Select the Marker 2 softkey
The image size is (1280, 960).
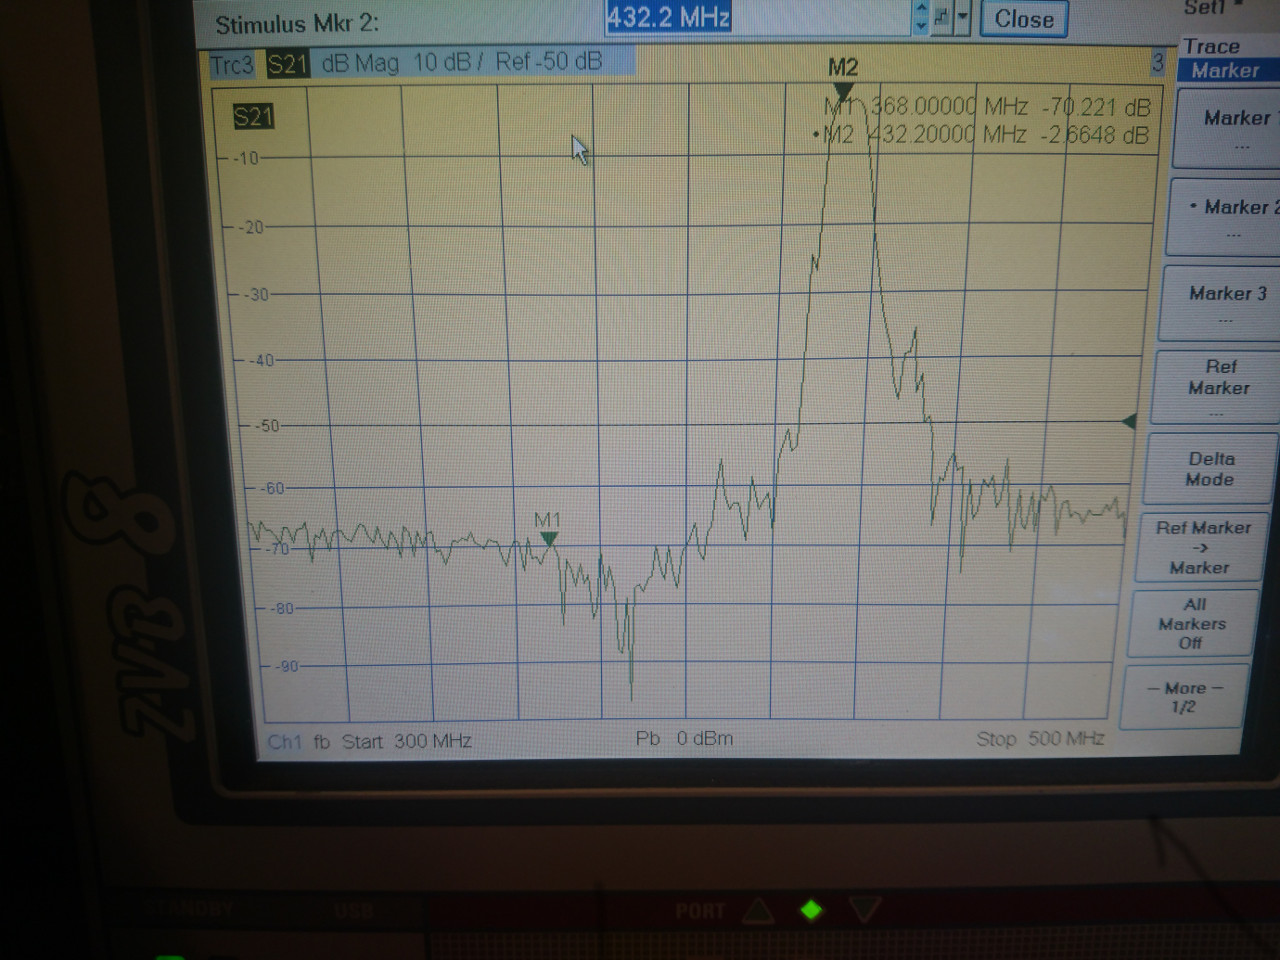tap(1225, 218)
